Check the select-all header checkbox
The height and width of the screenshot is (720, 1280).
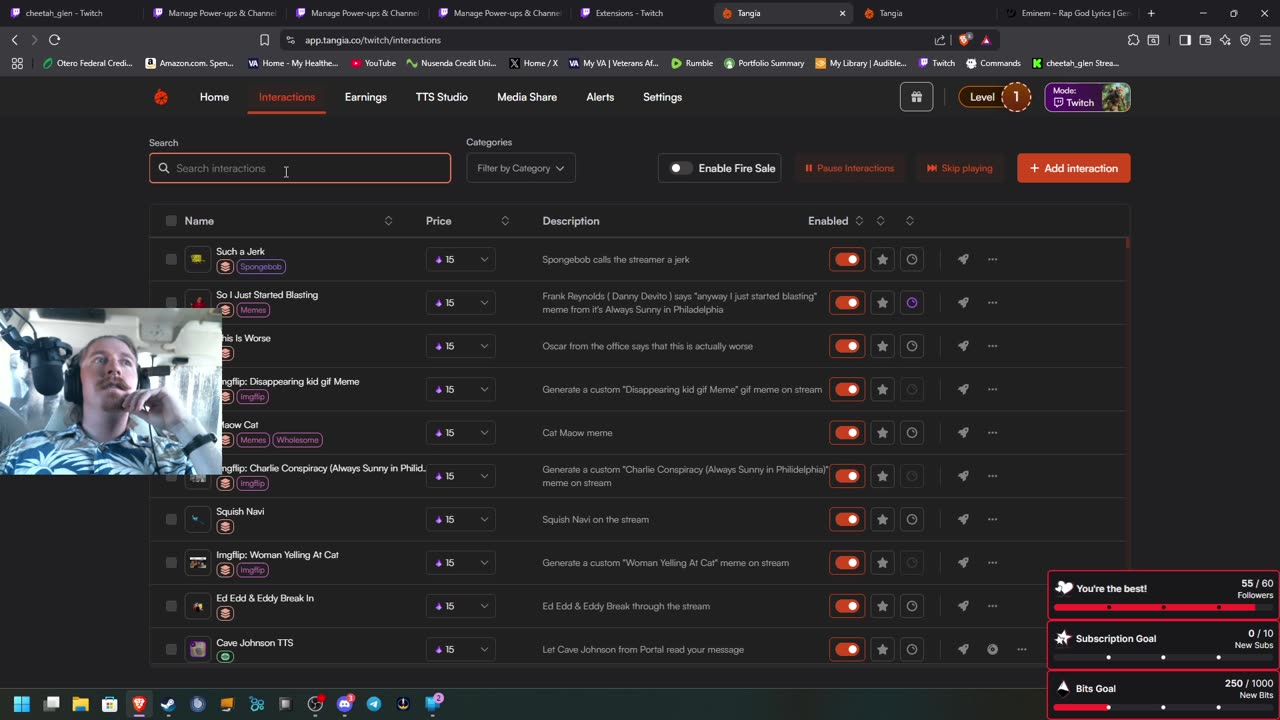tap(171, 221)
